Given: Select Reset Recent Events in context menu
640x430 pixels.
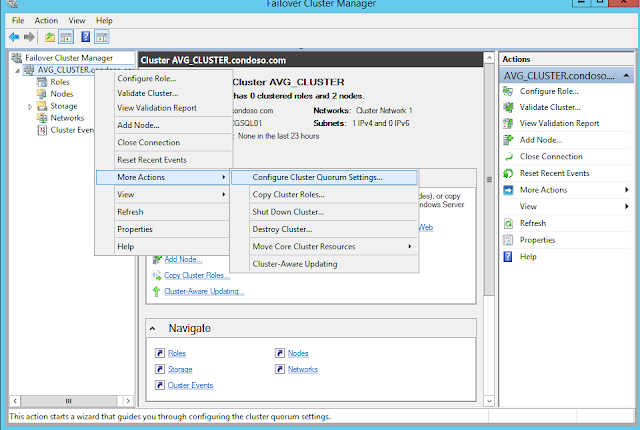Looking at the screenshot, I should pos(162,160).
